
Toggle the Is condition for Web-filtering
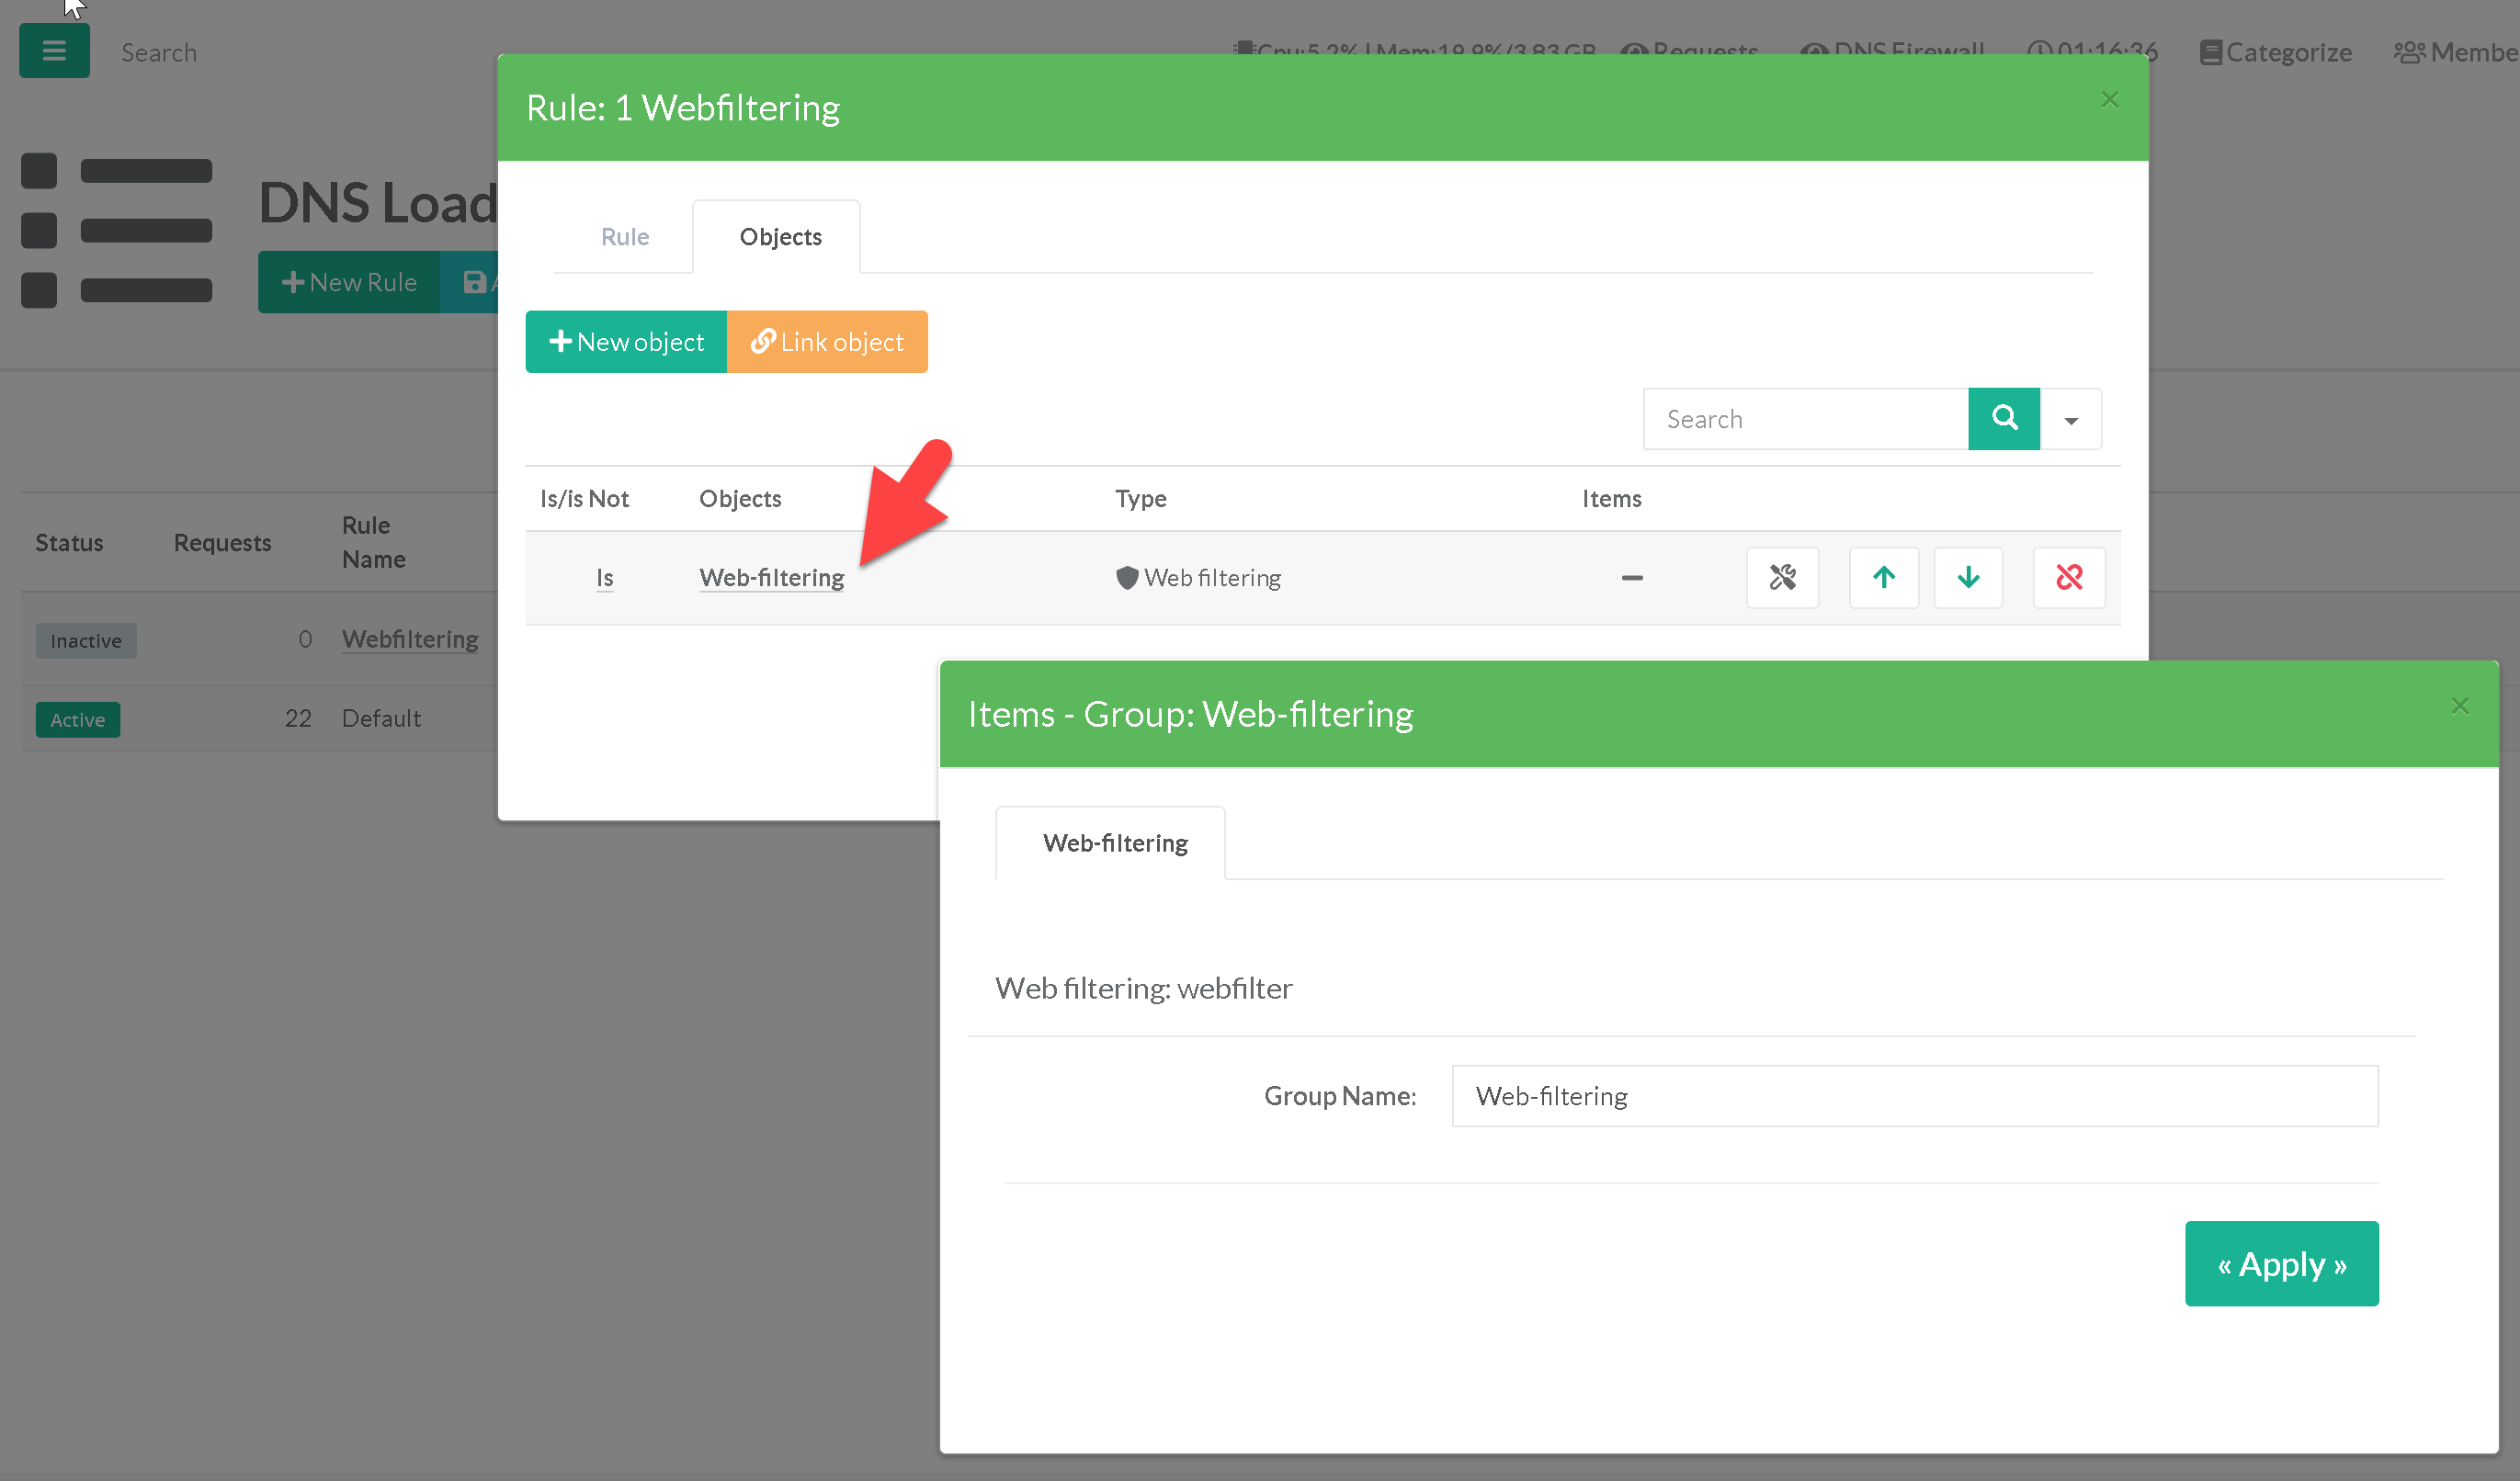(x=604, y=578)
